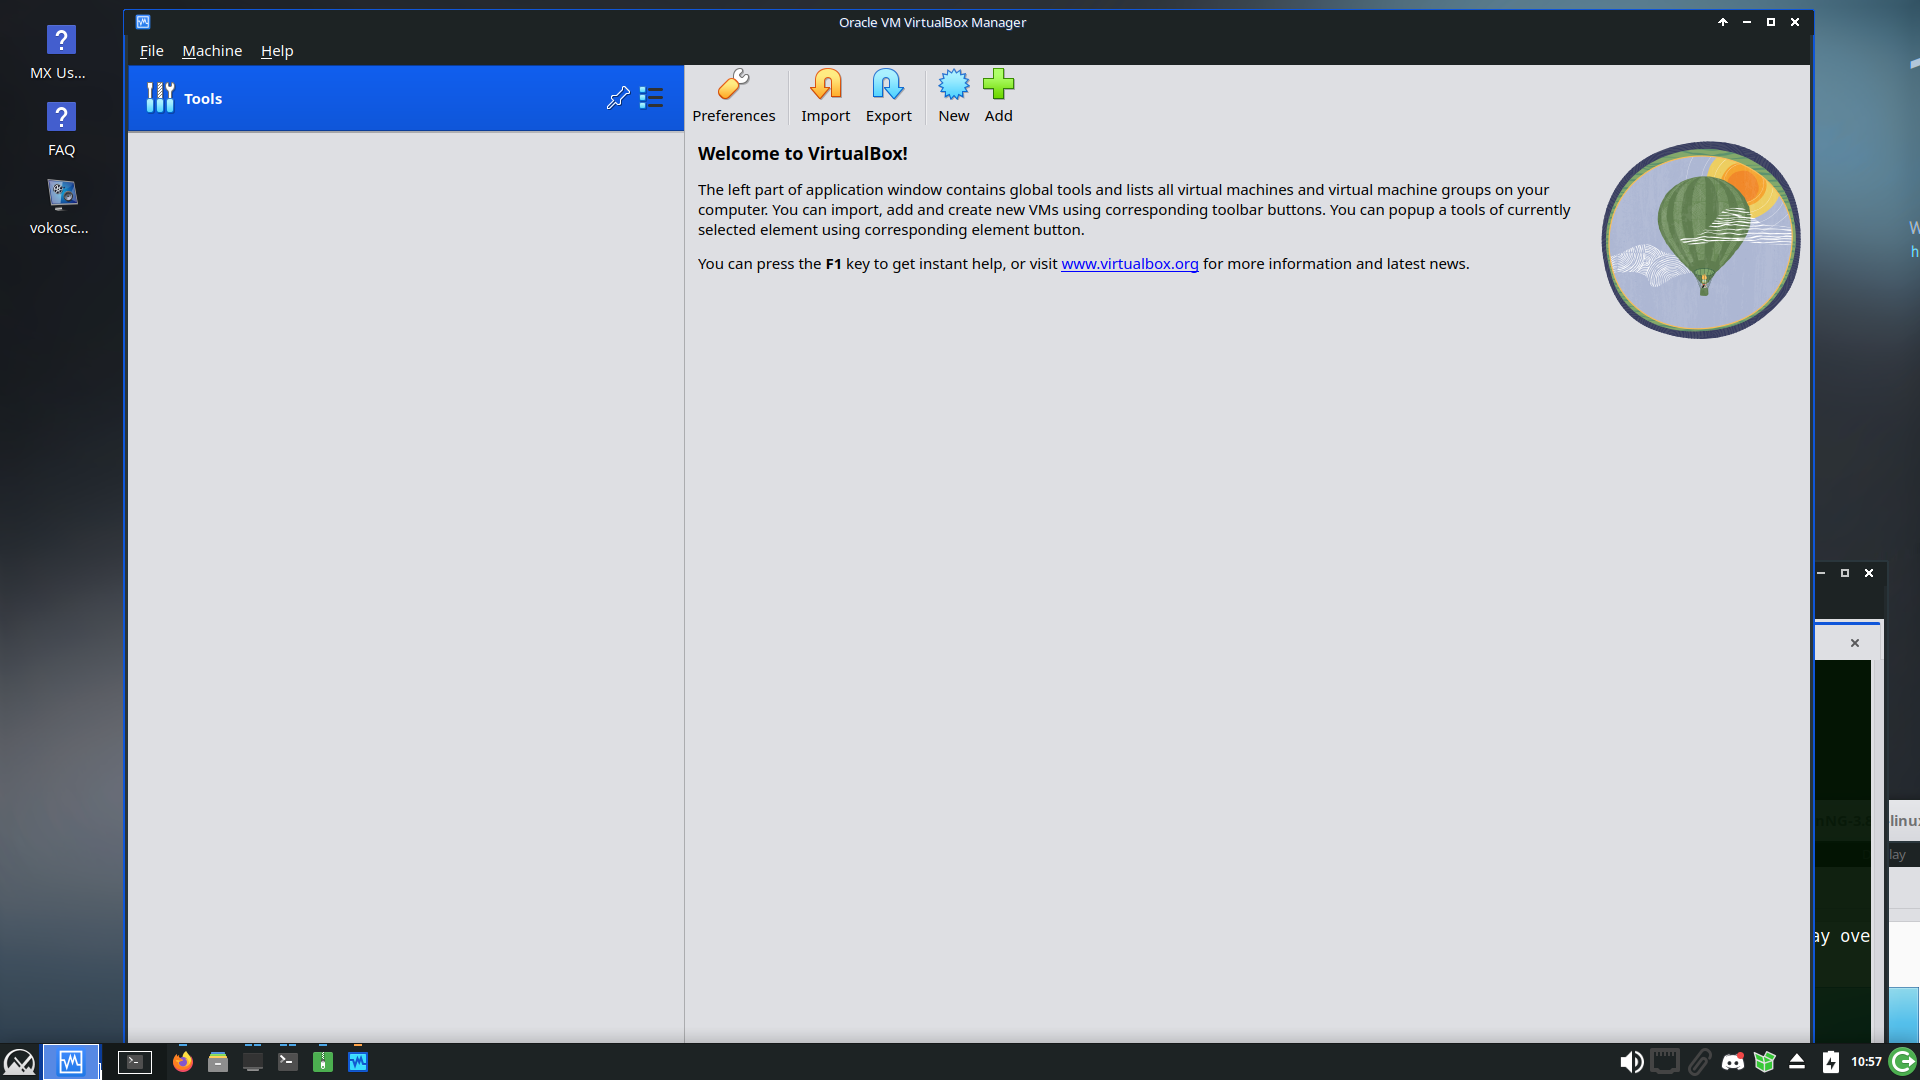Add an existing virtual machine

click(x=998, y=96)
